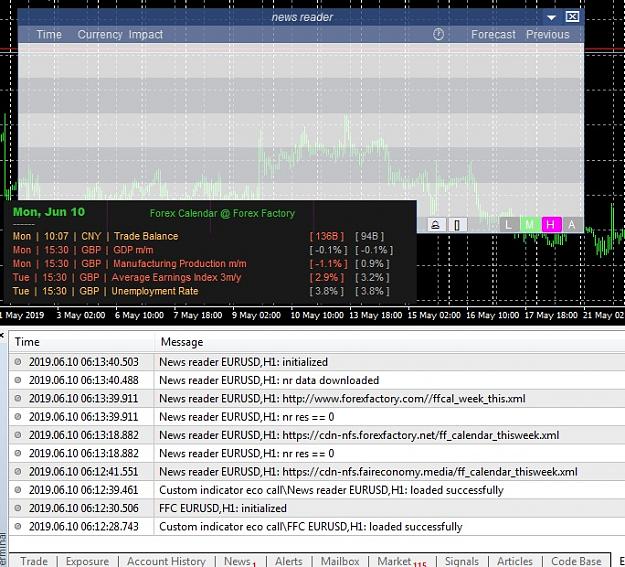
Task: Open the Signals tab
Action: 462,561
